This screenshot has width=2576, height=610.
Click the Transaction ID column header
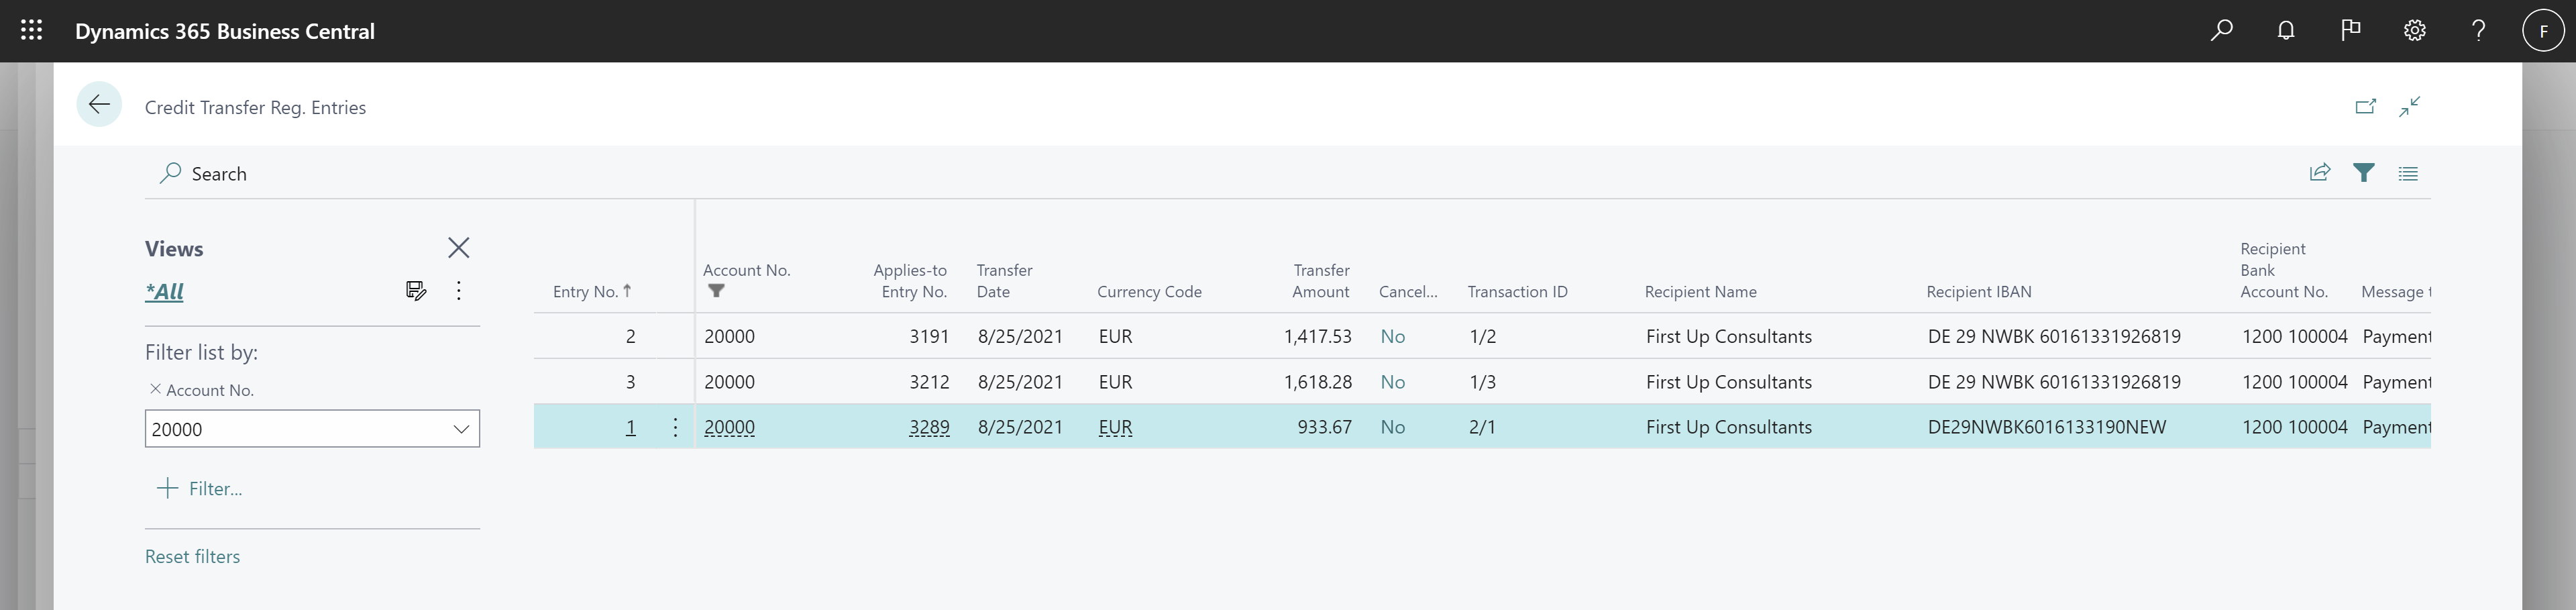pos(1518,292)
